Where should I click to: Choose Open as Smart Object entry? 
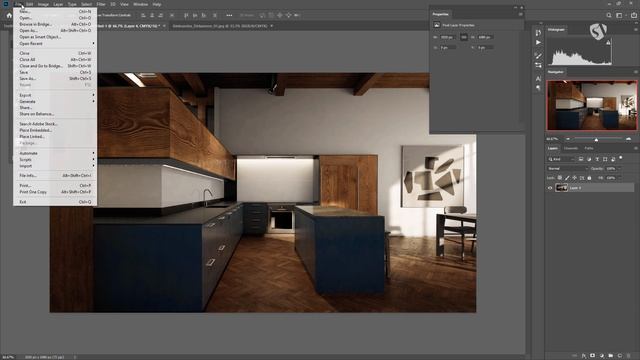click(56, 37)
